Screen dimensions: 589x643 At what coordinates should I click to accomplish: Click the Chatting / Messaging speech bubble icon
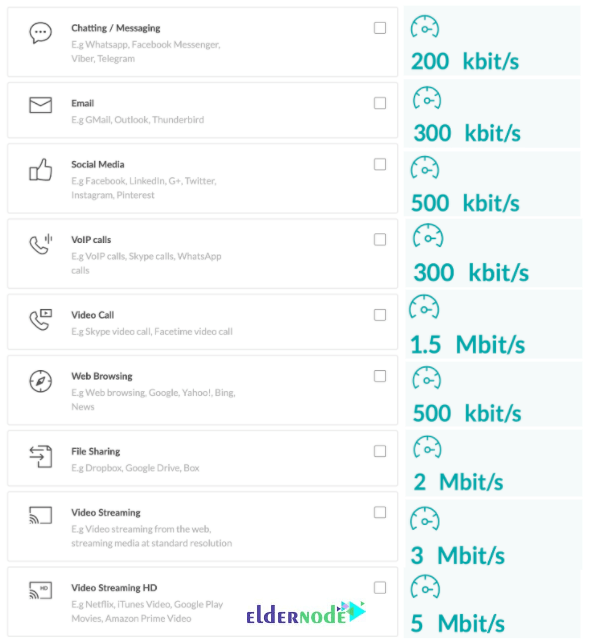pos(40,33)
